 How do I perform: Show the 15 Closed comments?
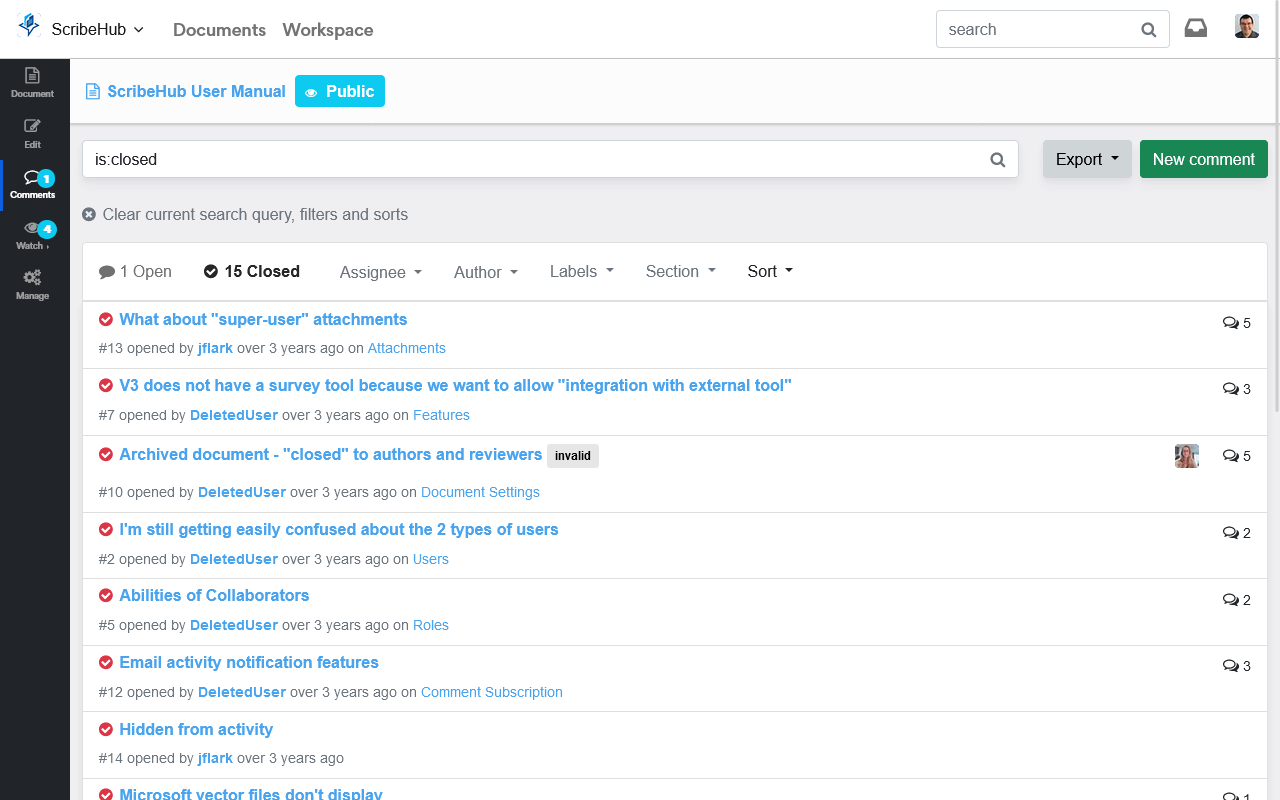pyautogui.click(x=252, y=272)
